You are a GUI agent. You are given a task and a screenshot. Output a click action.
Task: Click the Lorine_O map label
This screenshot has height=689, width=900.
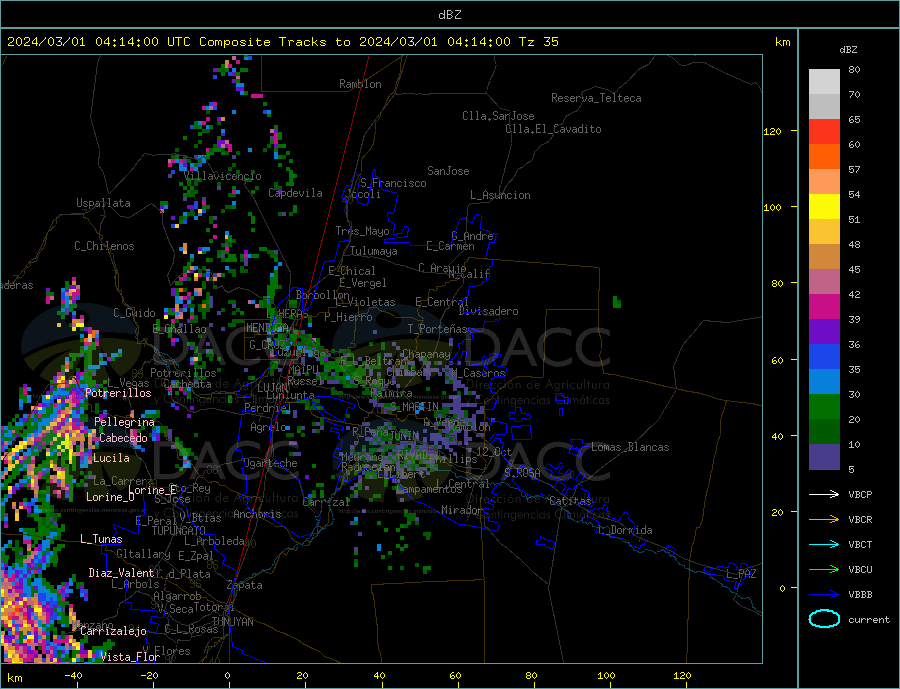pos(110,497)
